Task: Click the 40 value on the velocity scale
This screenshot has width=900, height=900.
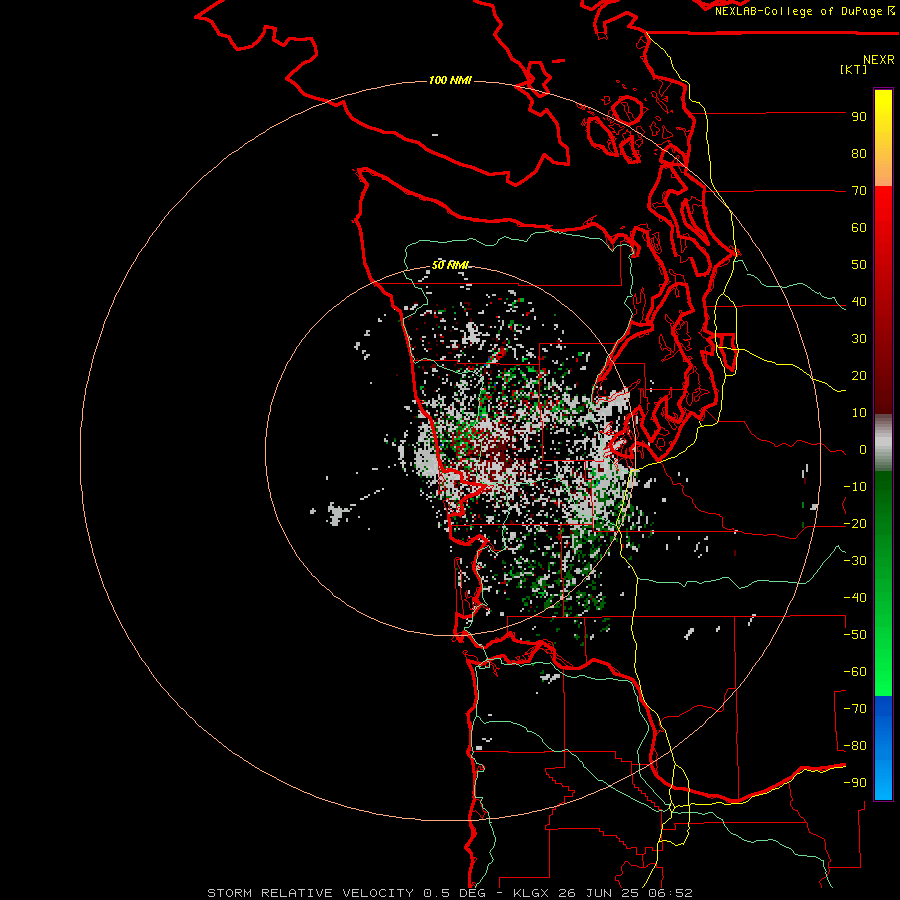Action: click(x=859, y=302)
